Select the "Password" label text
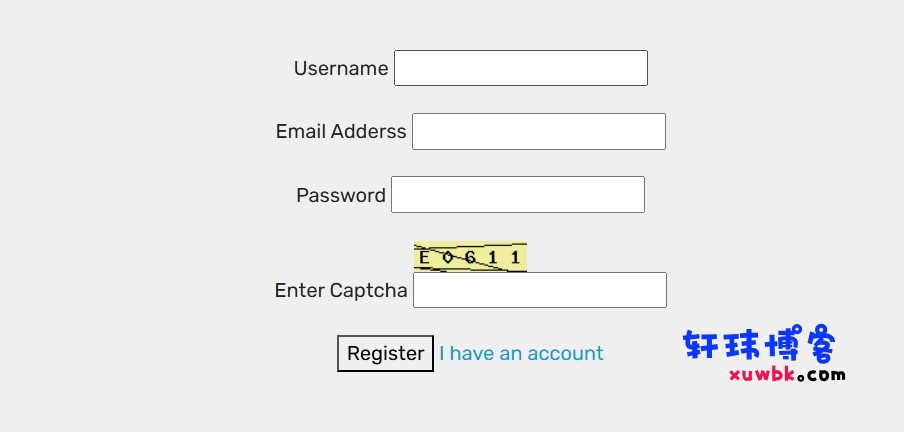 (341, 195)
